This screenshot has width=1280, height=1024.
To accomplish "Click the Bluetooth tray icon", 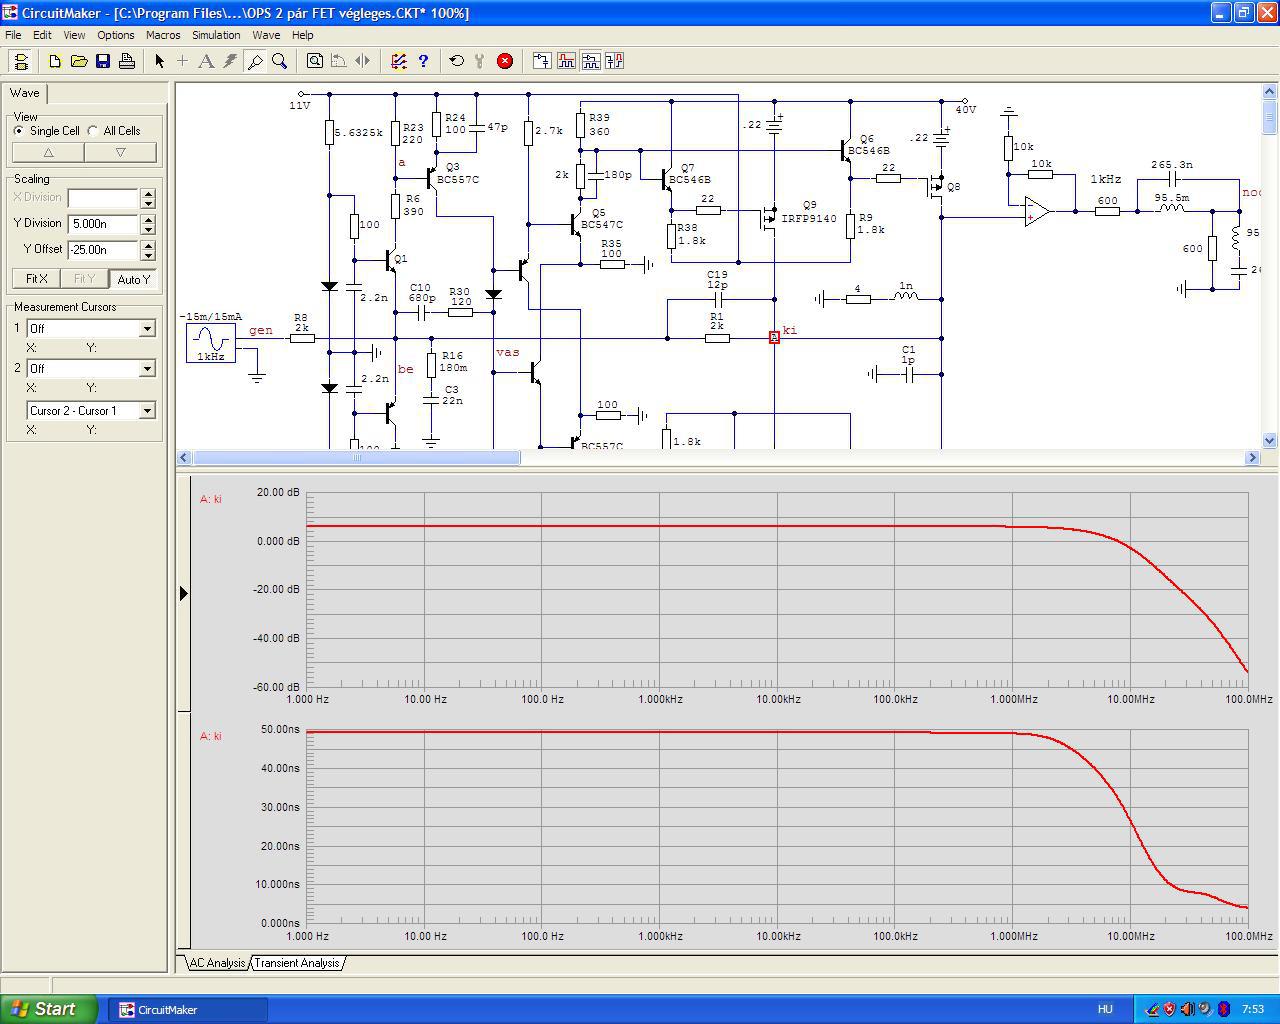I will pos(1223,1009).
